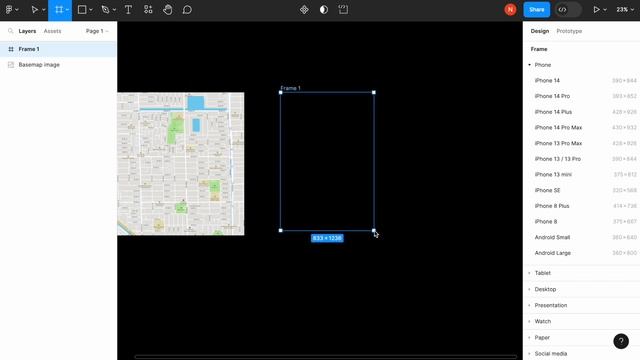Open the Move tool options dropdown
This screenshot has height=360, width=640.
click(x=44, y=10)
